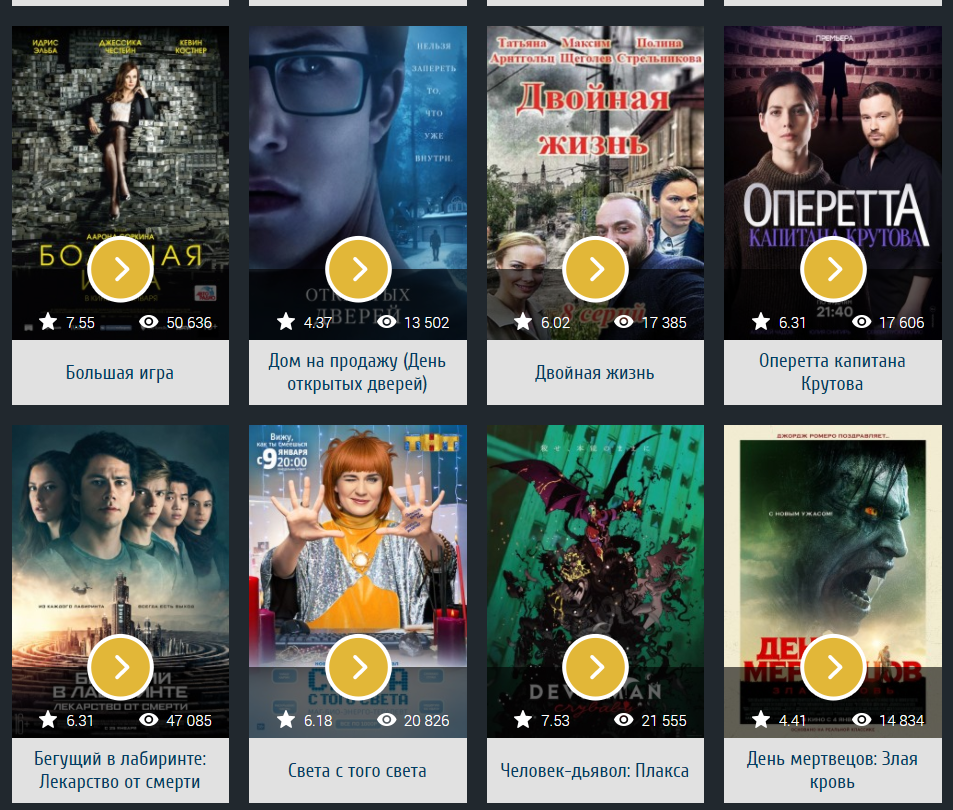The width and height of the screenshot is (953, 810).
Task: Click the star rating icon showing 7.53
Action: point(523,719)
